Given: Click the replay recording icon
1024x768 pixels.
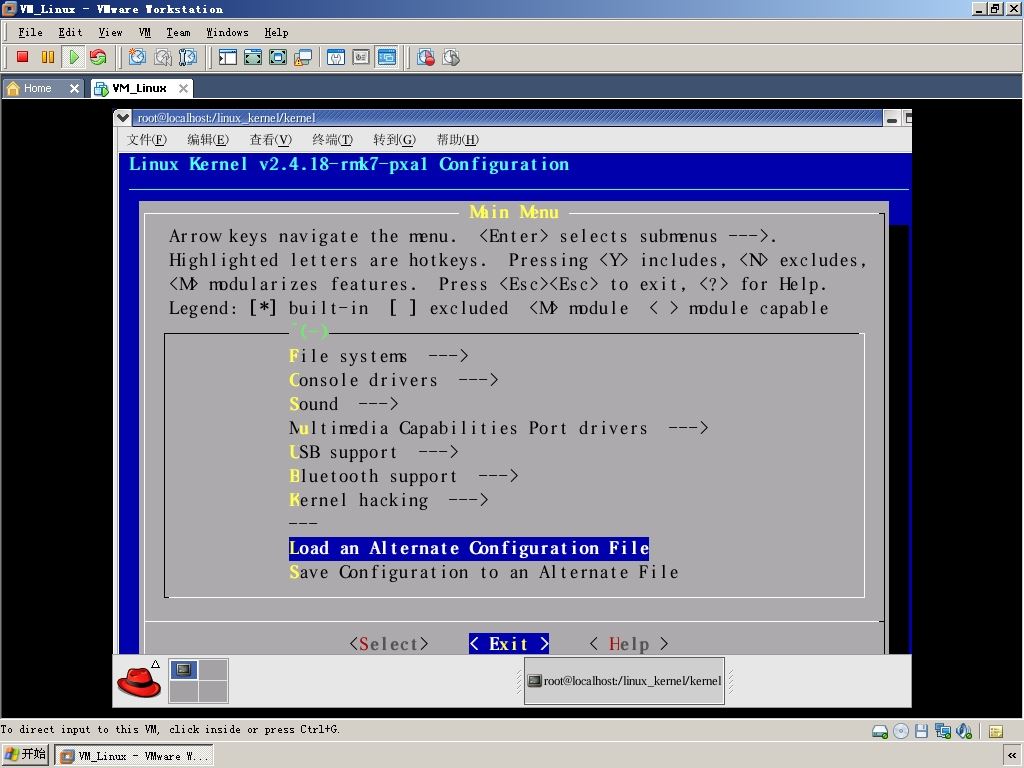Looking at the screenshot, I should (x=451, y=57).
